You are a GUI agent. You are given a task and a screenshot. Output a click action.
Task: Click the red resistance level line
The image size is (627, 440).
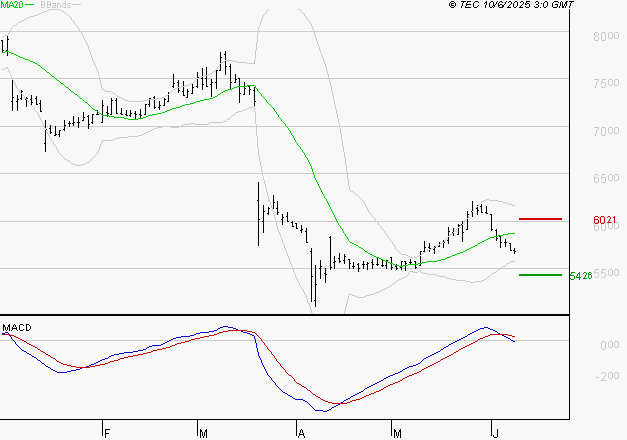540,219
